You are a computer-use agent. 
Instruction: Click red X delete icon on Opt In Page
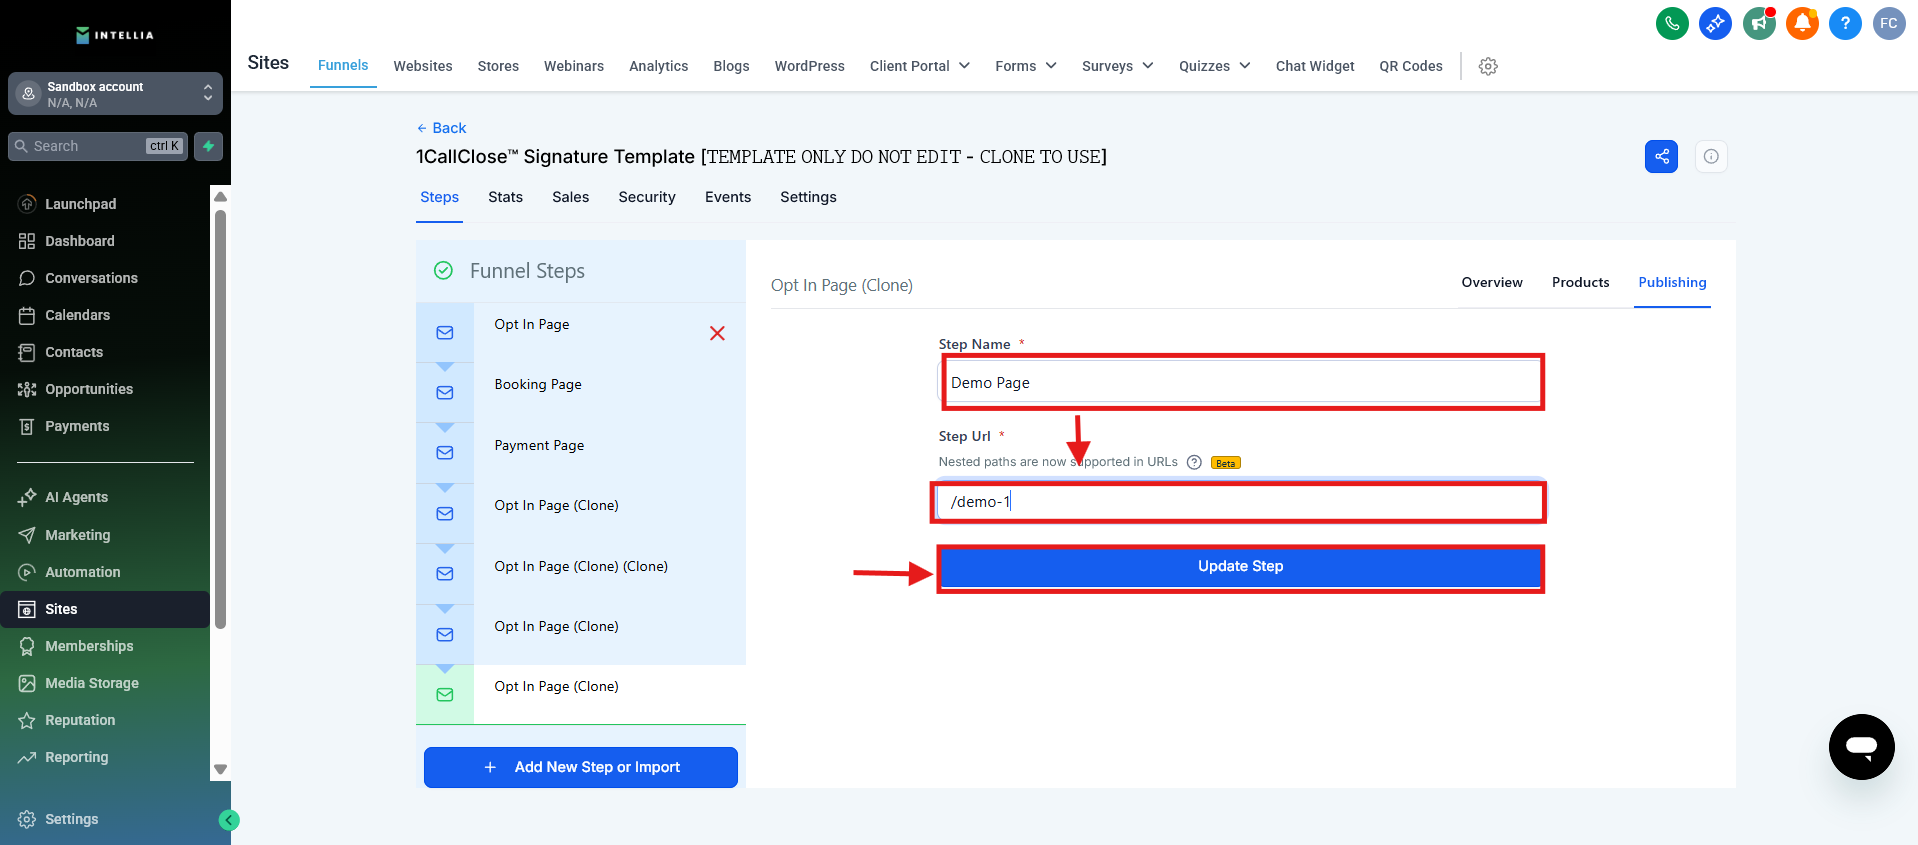coord(717,333)
